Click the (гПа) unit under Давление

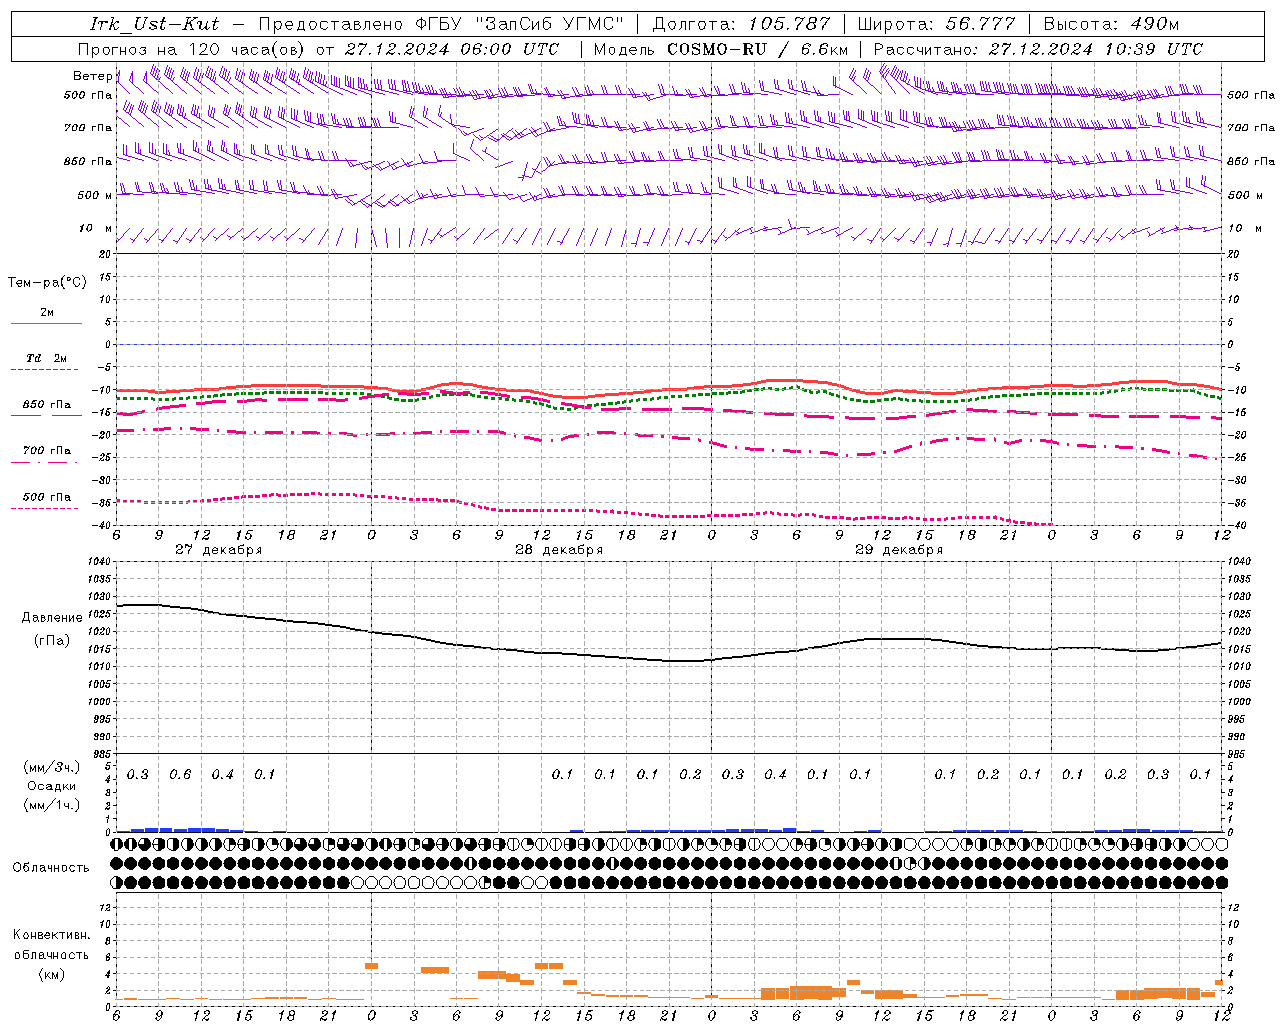[52, 640]
